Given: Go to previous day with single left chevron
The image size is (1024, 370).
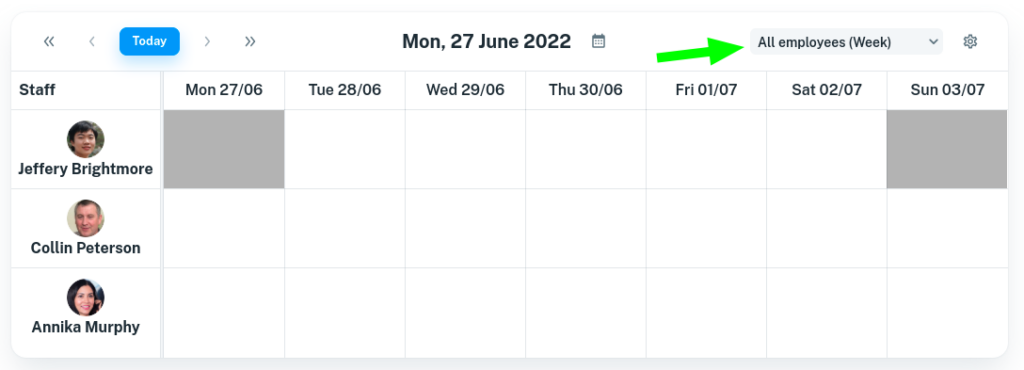Looking at the screenshot, I should [92, 42].
